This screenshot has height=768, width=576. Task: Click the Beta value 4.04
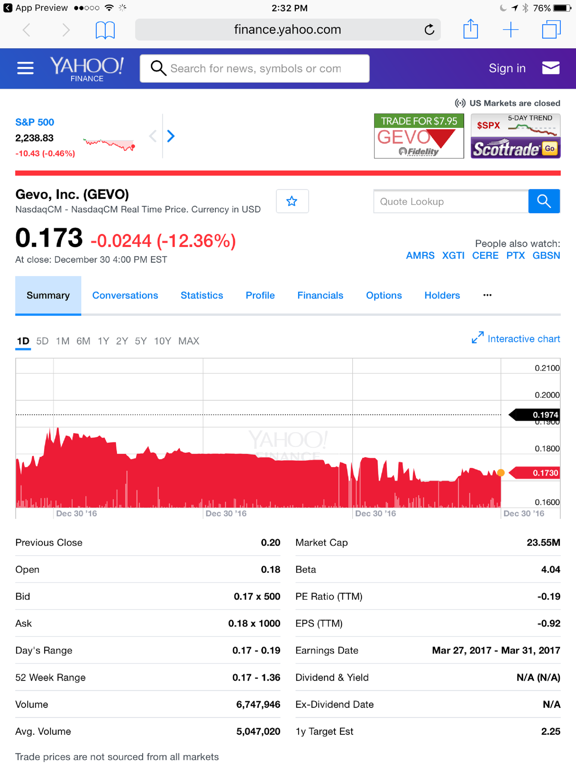pyautogui.click(x=551, y=570)
